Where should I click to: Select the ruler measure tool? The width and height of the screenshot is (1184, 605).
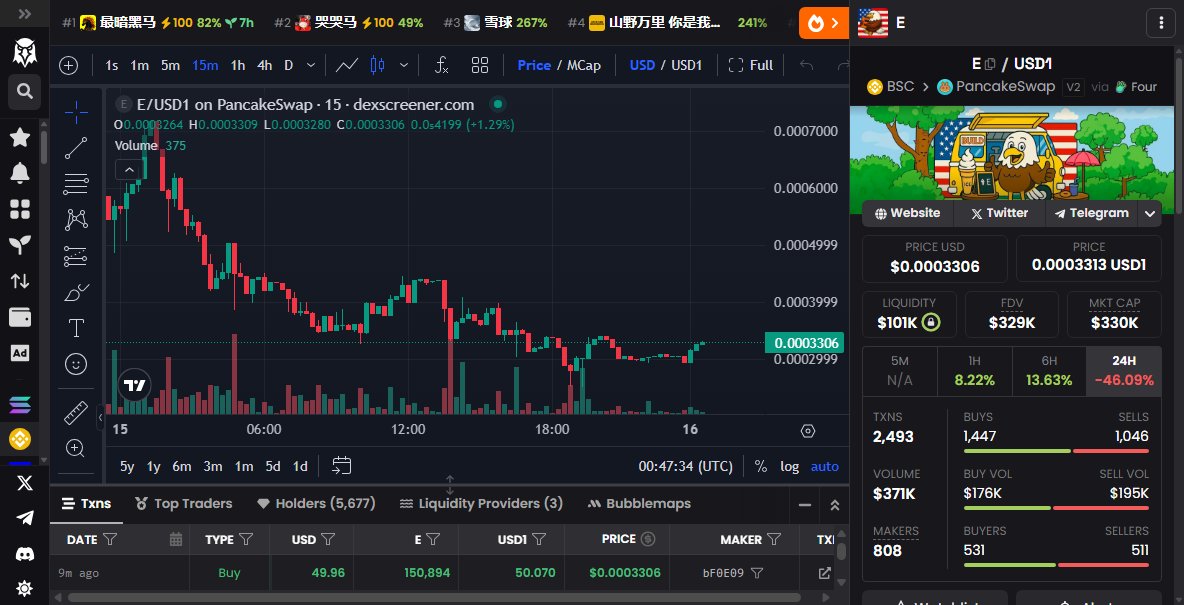(76, 412)
